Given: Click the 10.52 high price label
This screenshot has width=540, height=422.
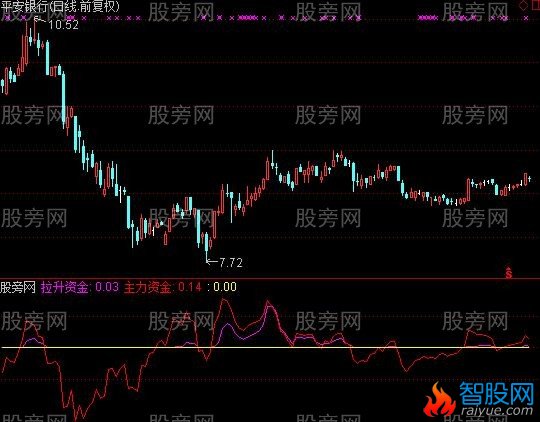Looking at the screenshot, I should (64, 25).
